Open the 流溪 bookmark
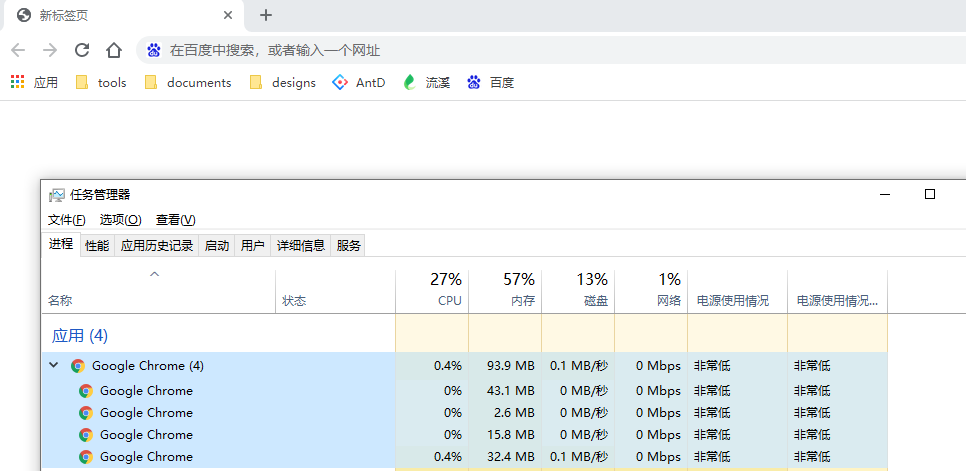Image resolution: width=966 pixels, height=471 pixels. [427, 83]
